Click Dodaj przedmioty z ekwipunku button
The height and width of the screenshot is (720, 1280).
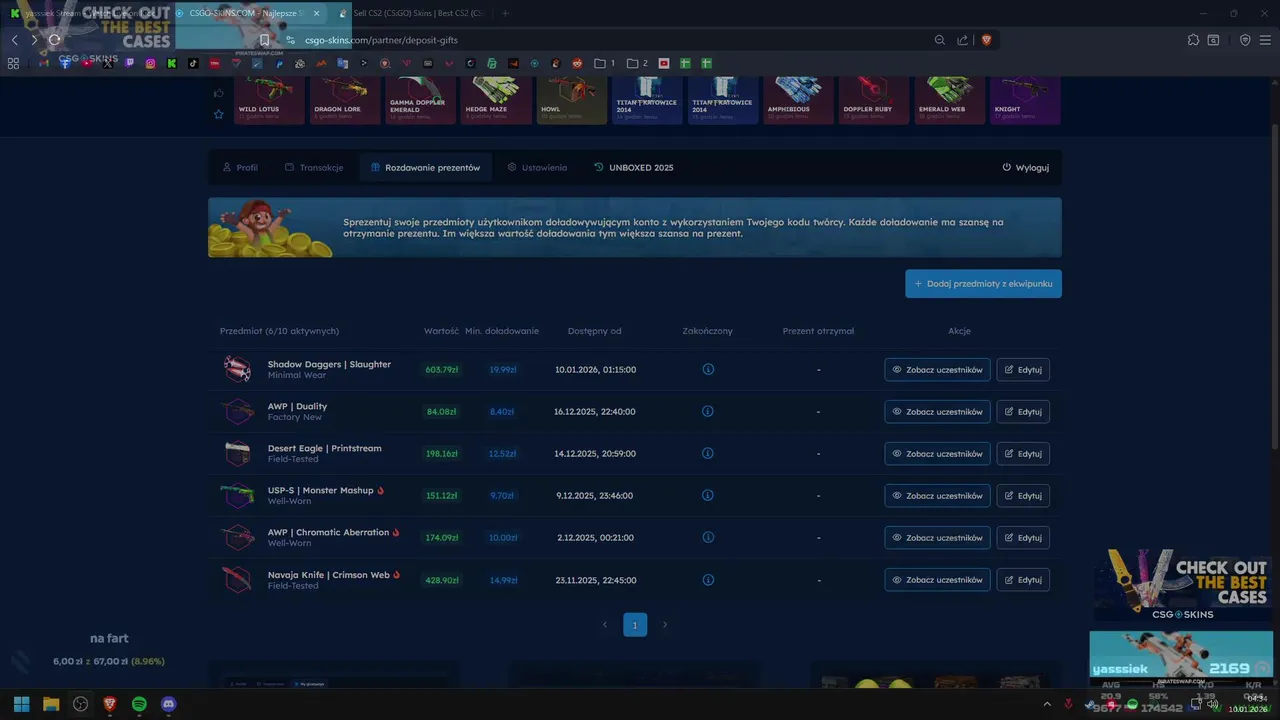pos(984,284)
